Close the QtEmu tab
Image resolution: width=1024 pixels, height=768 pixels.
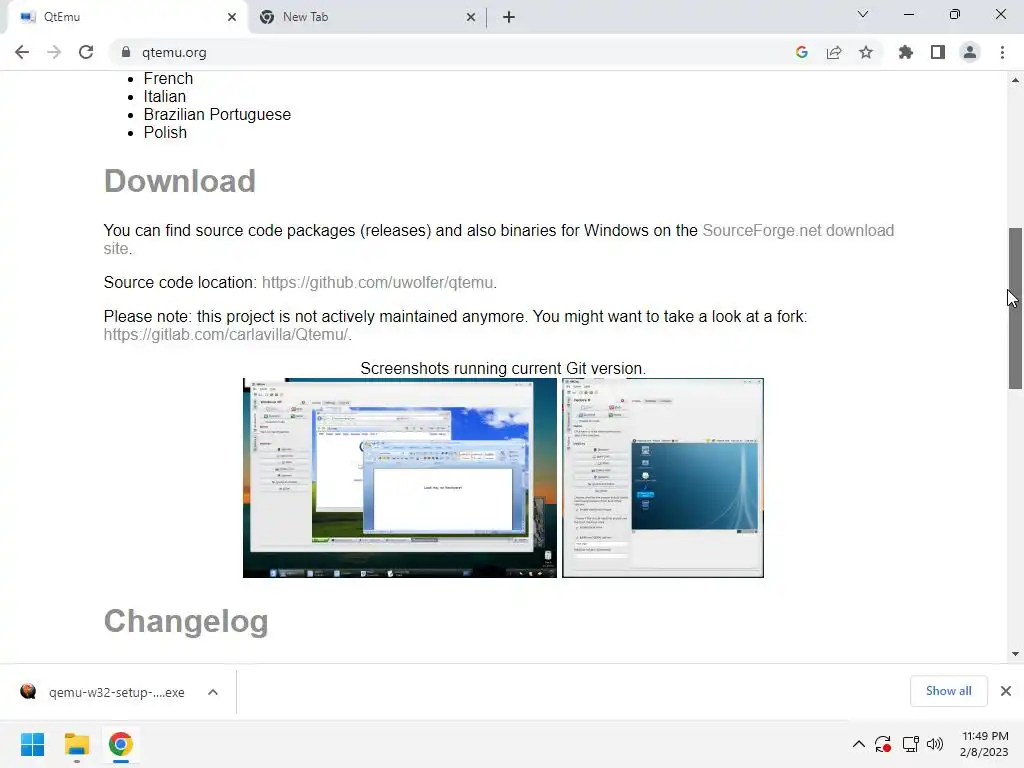tap(232, 17)
